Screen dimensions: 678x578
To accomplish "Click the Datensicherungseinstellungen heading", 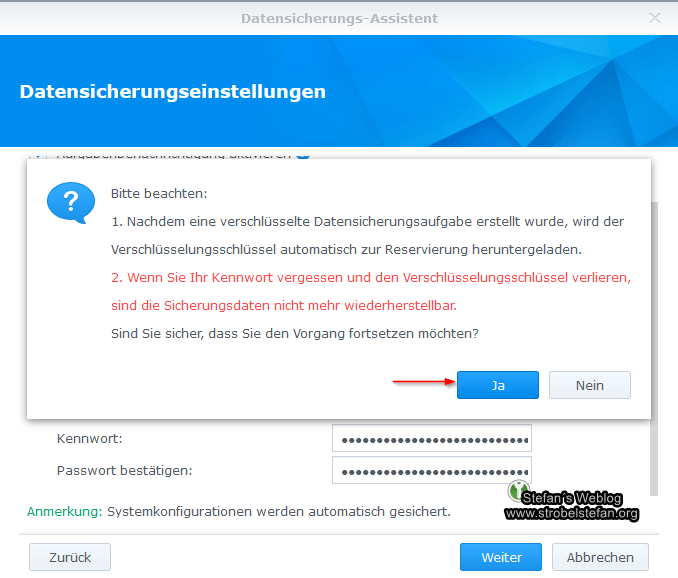I will pyautogui.click(x=173, y=92).
